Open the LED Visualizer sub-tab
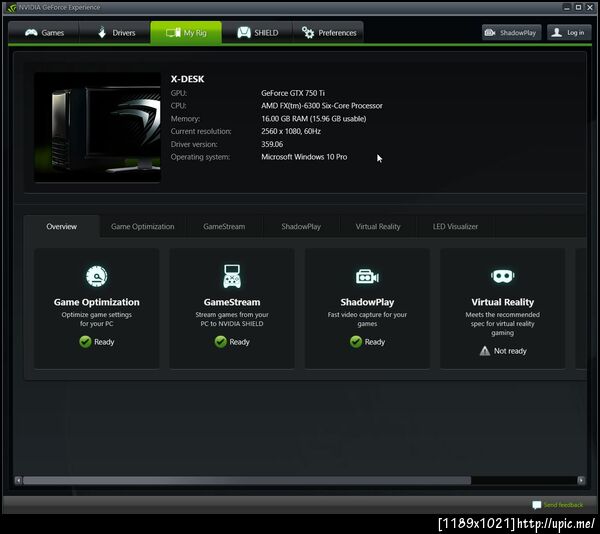This screenshot has width=600, height=534. click(455, 226)
